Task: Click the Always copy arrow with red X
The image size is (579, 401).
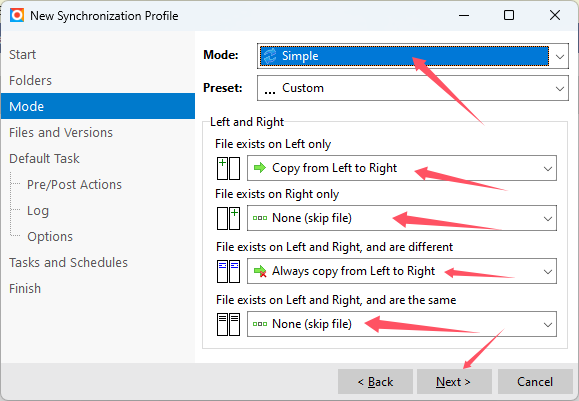Action: pos(260,271)
